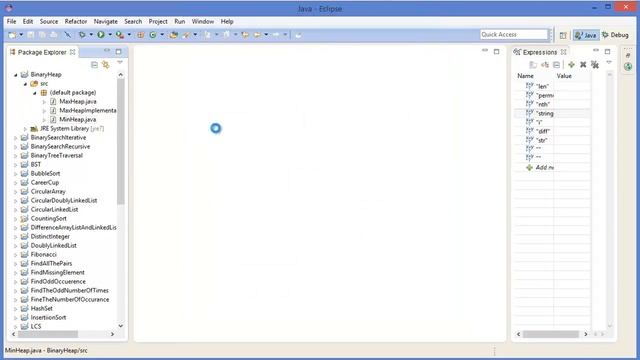Collapse the src folder node
The image size is (640, 360).
(x=25, y=84)
